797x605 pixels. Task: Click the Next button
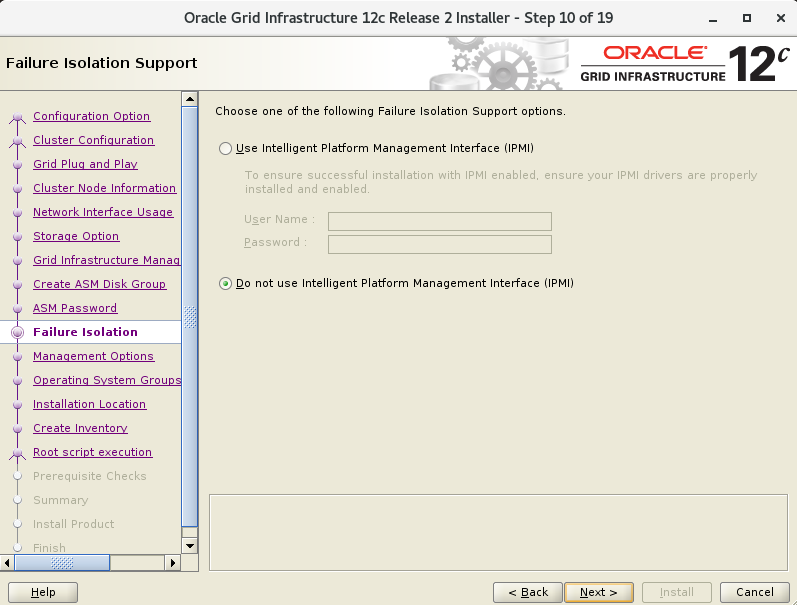click(x=599, y=592)
